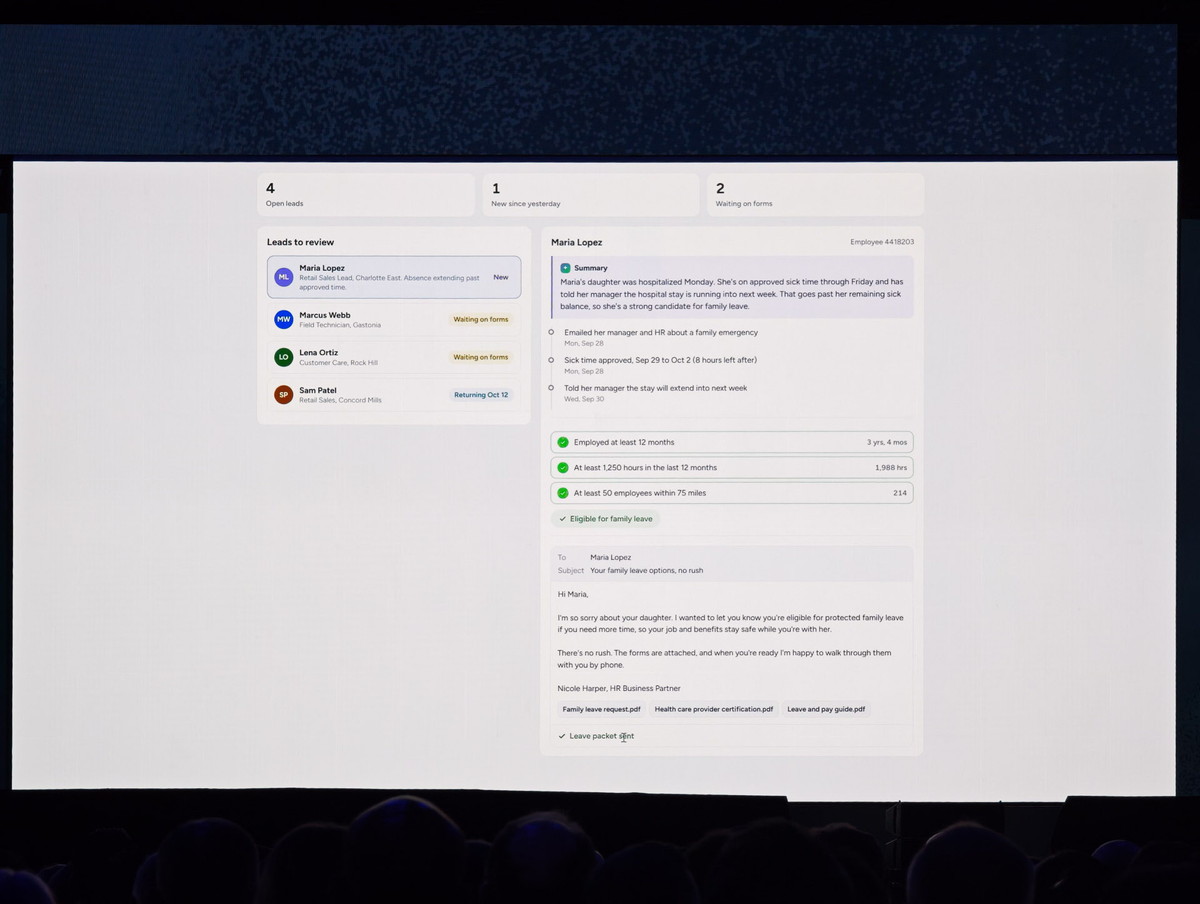Click the Subject field of the email

click(732, 571)
